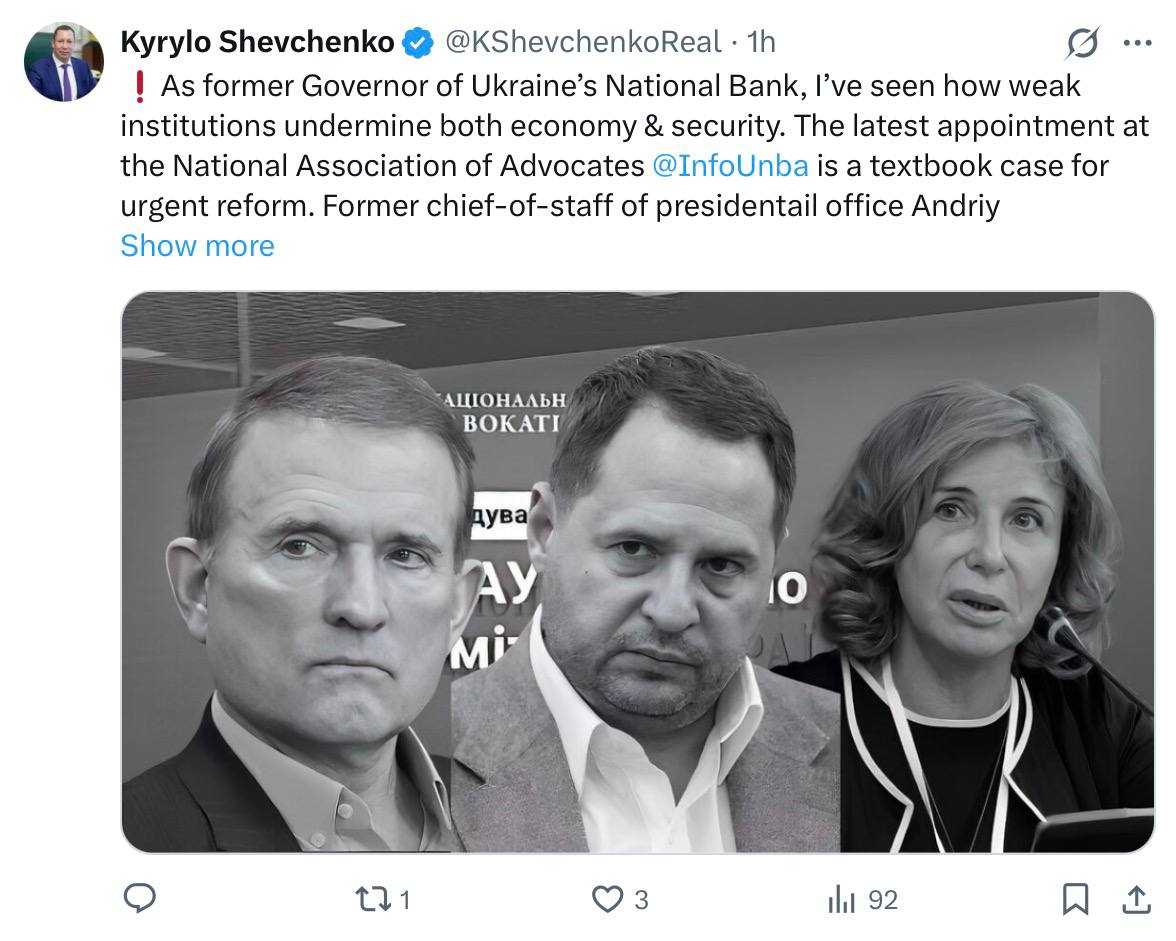Click the reply comment icon
The image size is (1176, 941).
(x=139, y=899)
